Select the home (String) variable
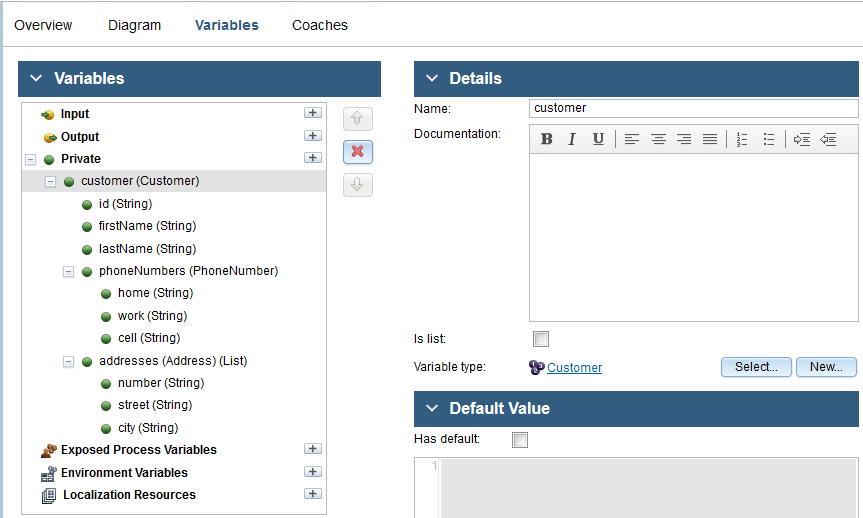The height and width of the screenshot is (518, 863). pos(155,293)
